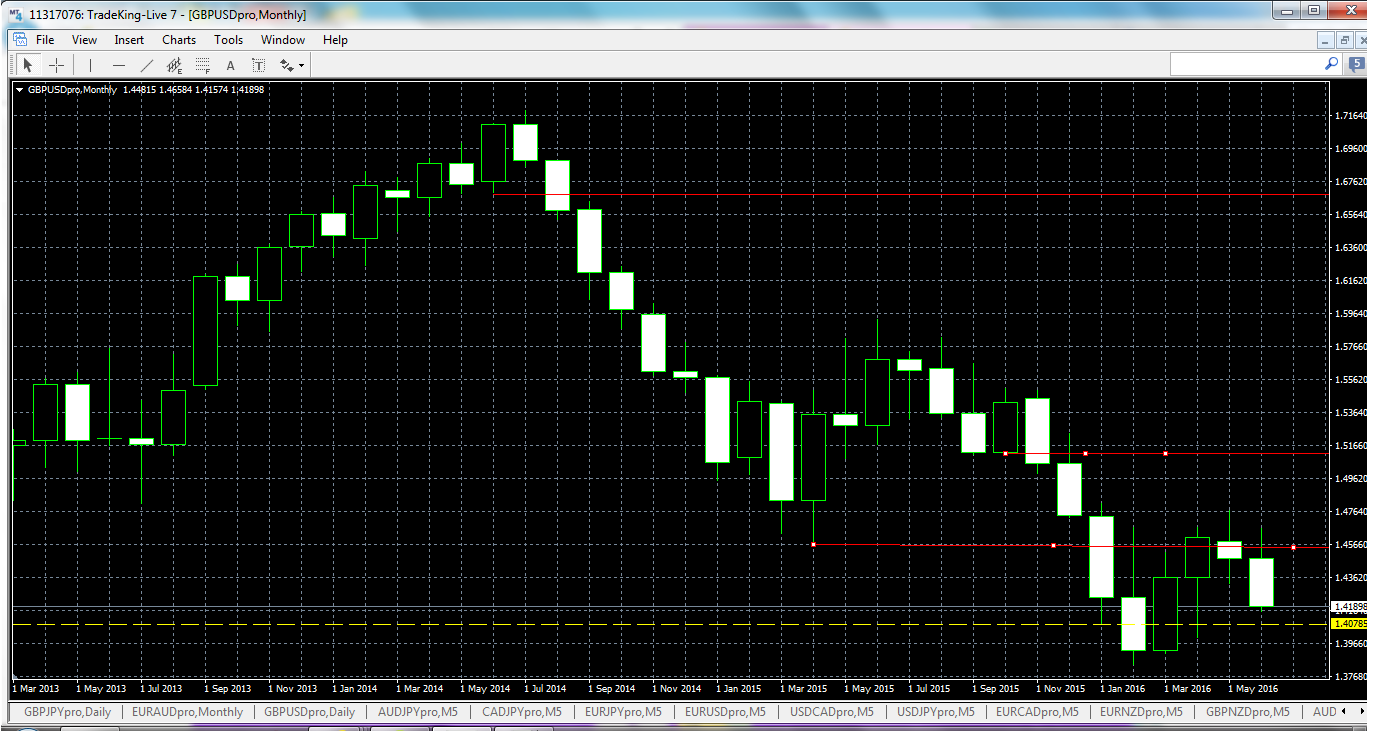Viewport: 1382px width, 731px height.
Task: Select the Text Label tool
Action: point(257,64)
